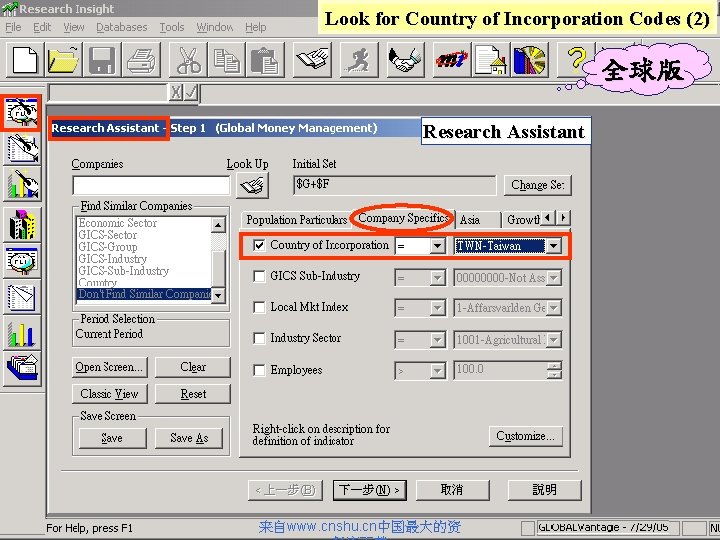Click the Change Set button

[x=537, y=185]
